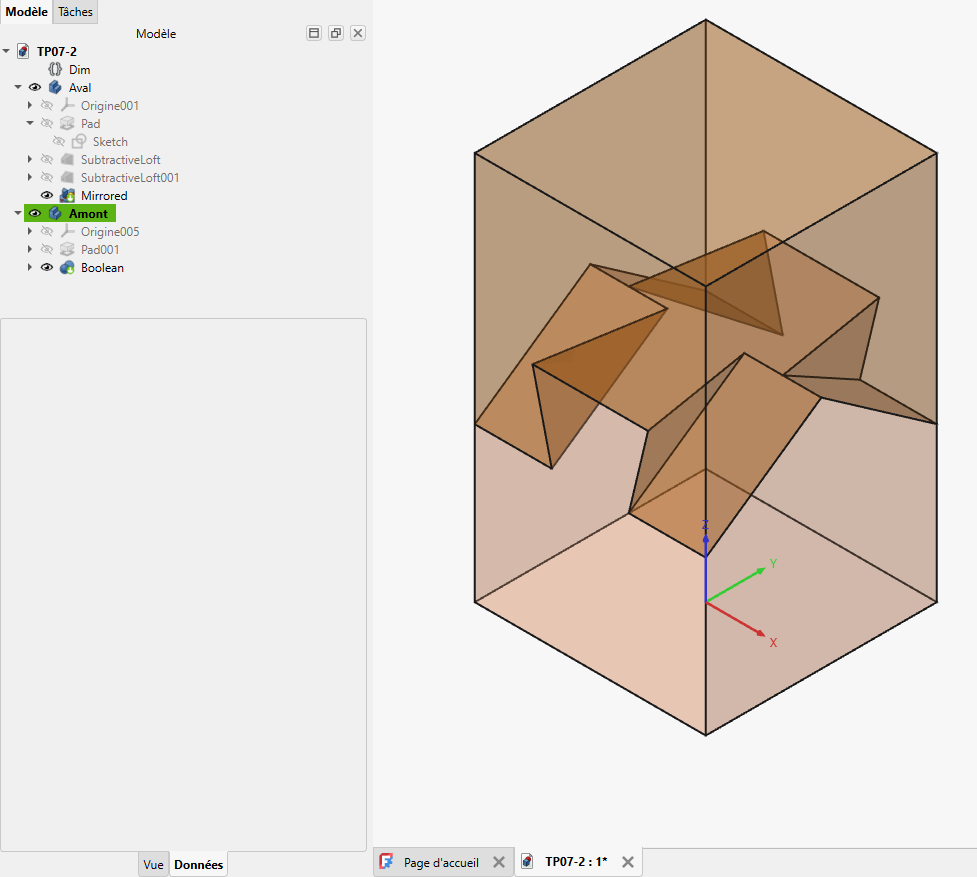Click the SubtractiveLoft feature icon
The width and height of the screenshot is (977, 877).
[67, 159]
